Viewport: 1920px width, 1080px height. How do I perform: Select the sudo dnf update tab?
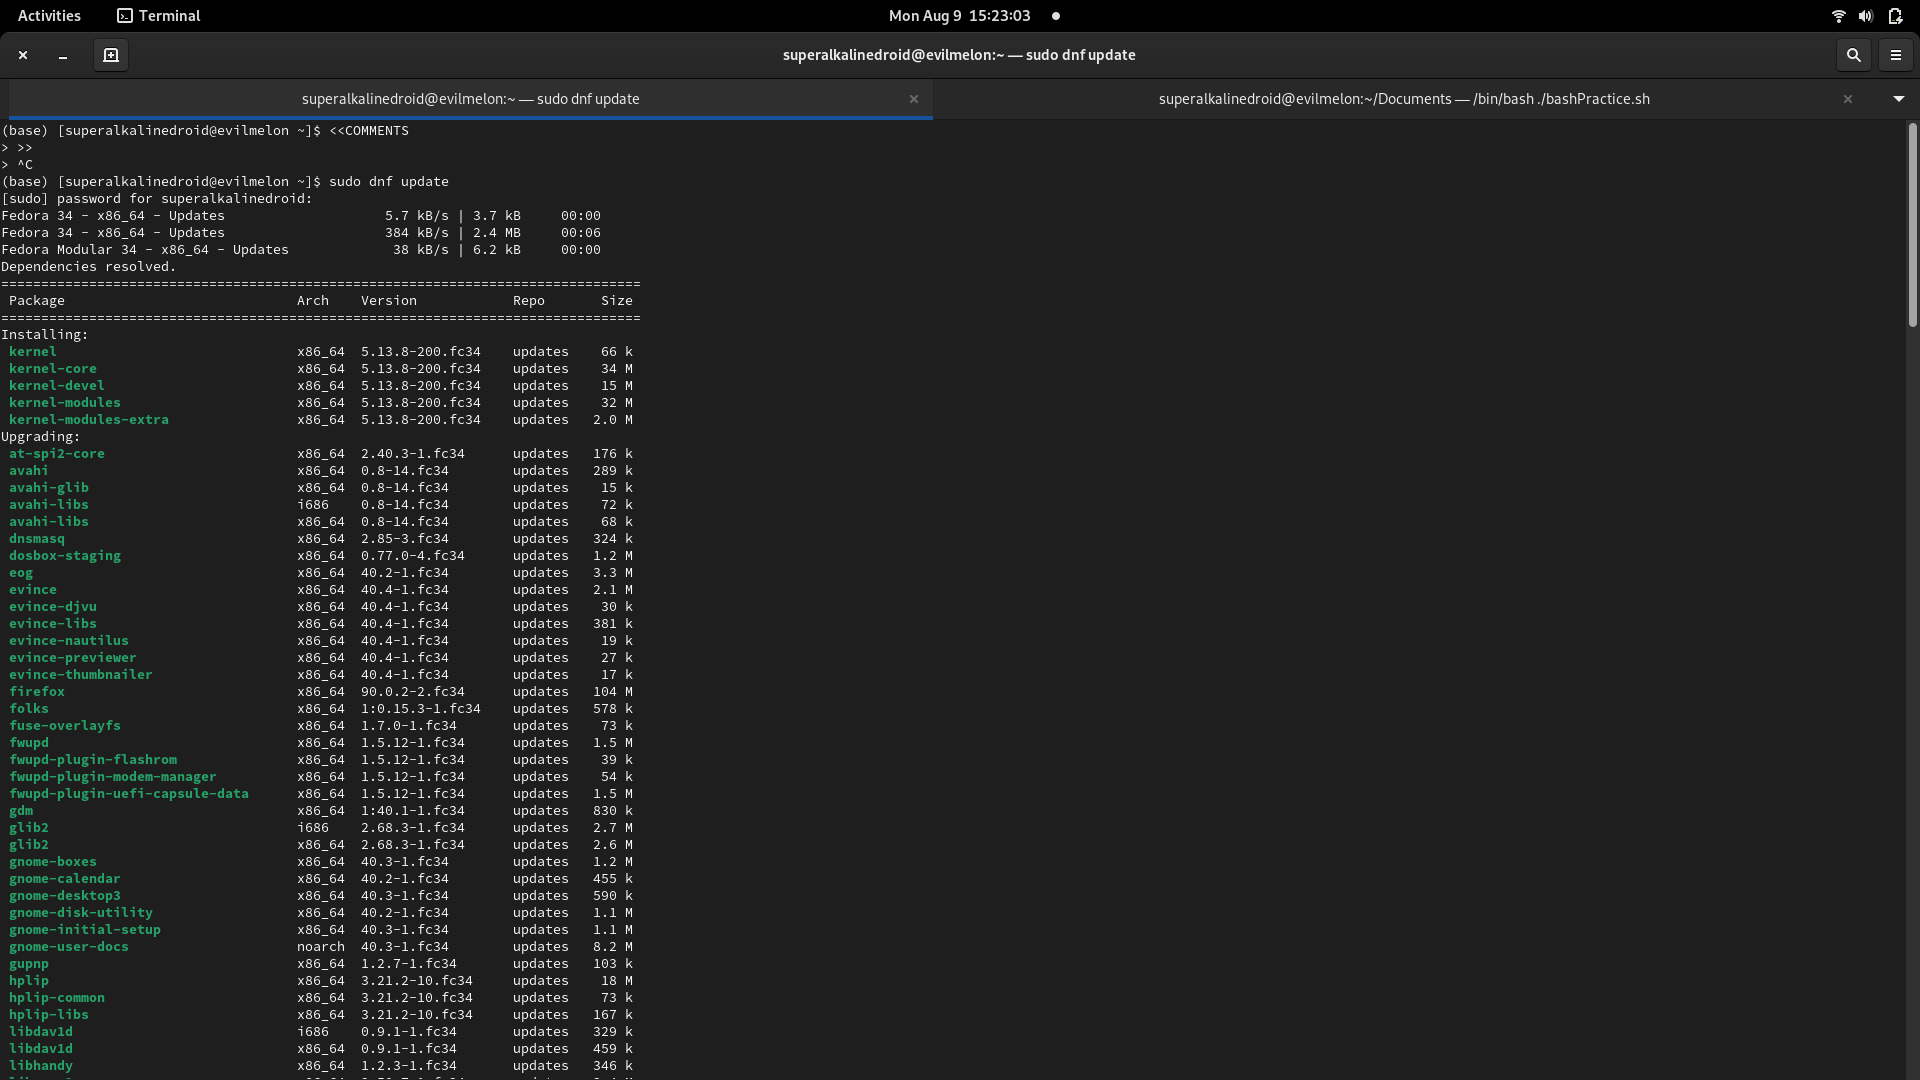[470, 99]
